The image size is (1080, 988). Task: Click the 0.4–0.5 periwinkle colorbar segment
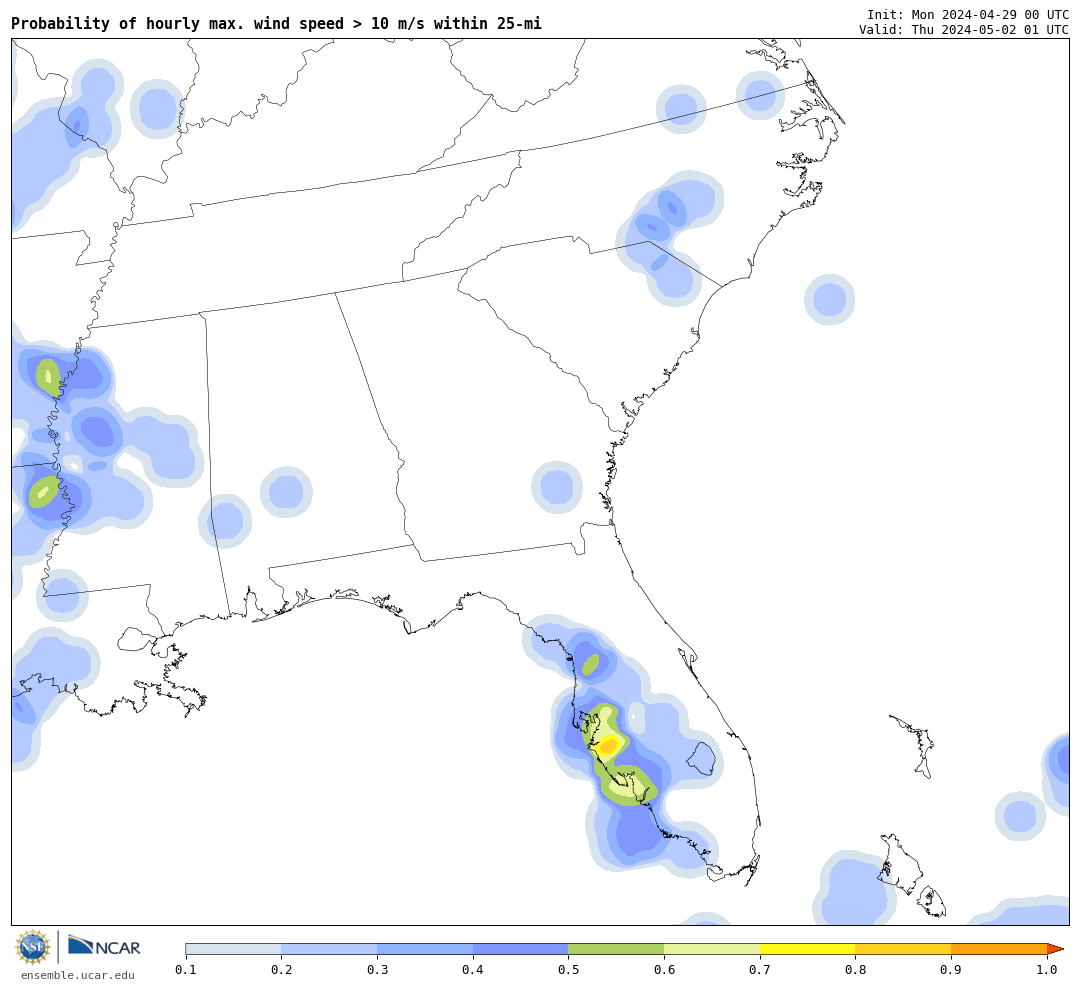520,949
